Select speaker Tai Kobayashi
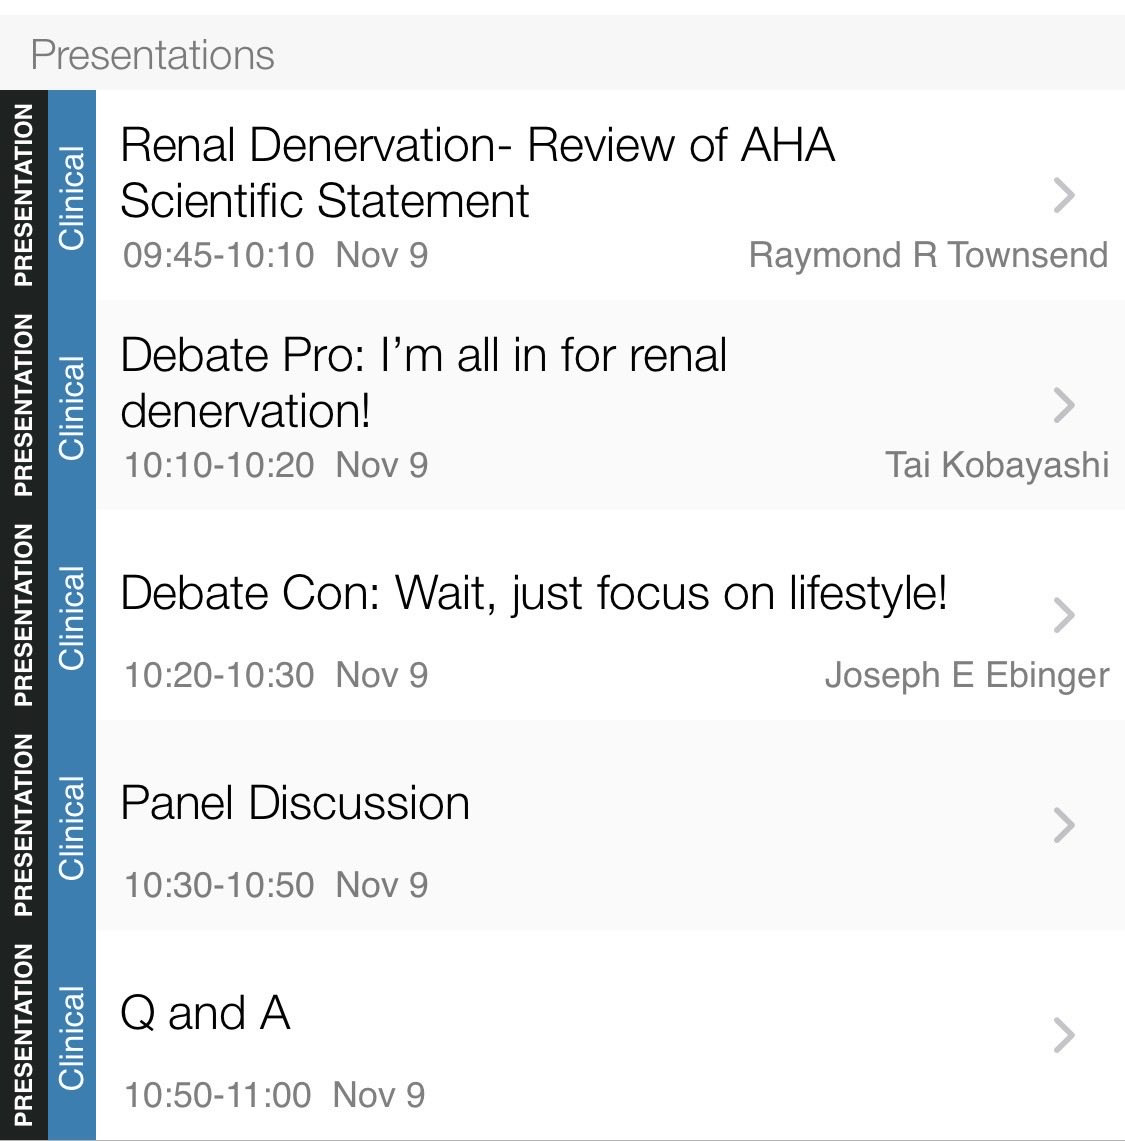This screenshot has height=1141, width=1125. [x=997, y=465]
